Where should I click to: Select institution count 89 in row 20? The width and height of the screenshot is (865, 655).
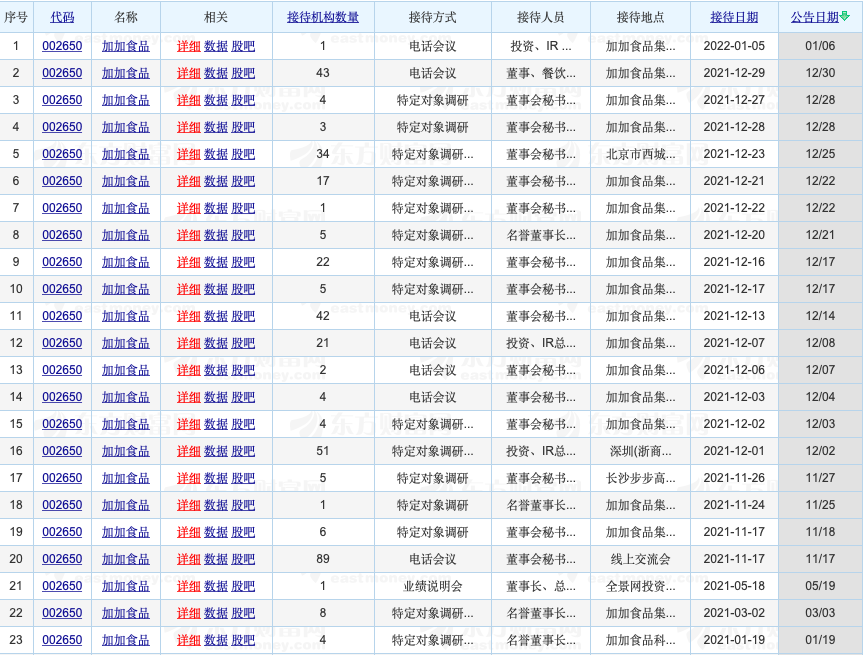click(x=323, y=559)
